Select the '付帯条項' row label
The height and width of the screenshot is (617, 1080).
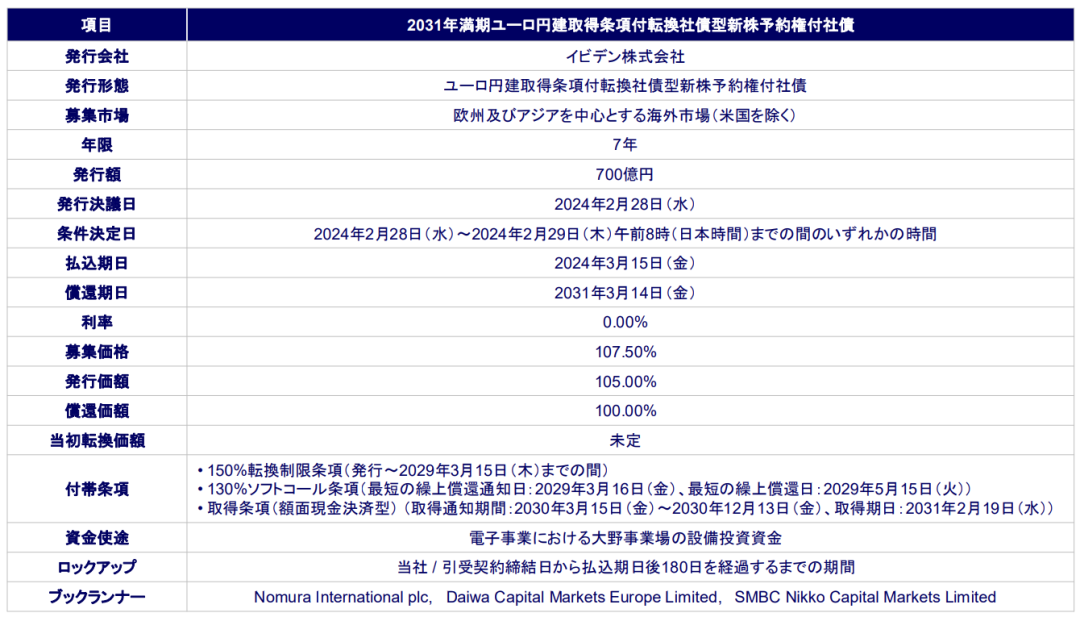(96, 490)
